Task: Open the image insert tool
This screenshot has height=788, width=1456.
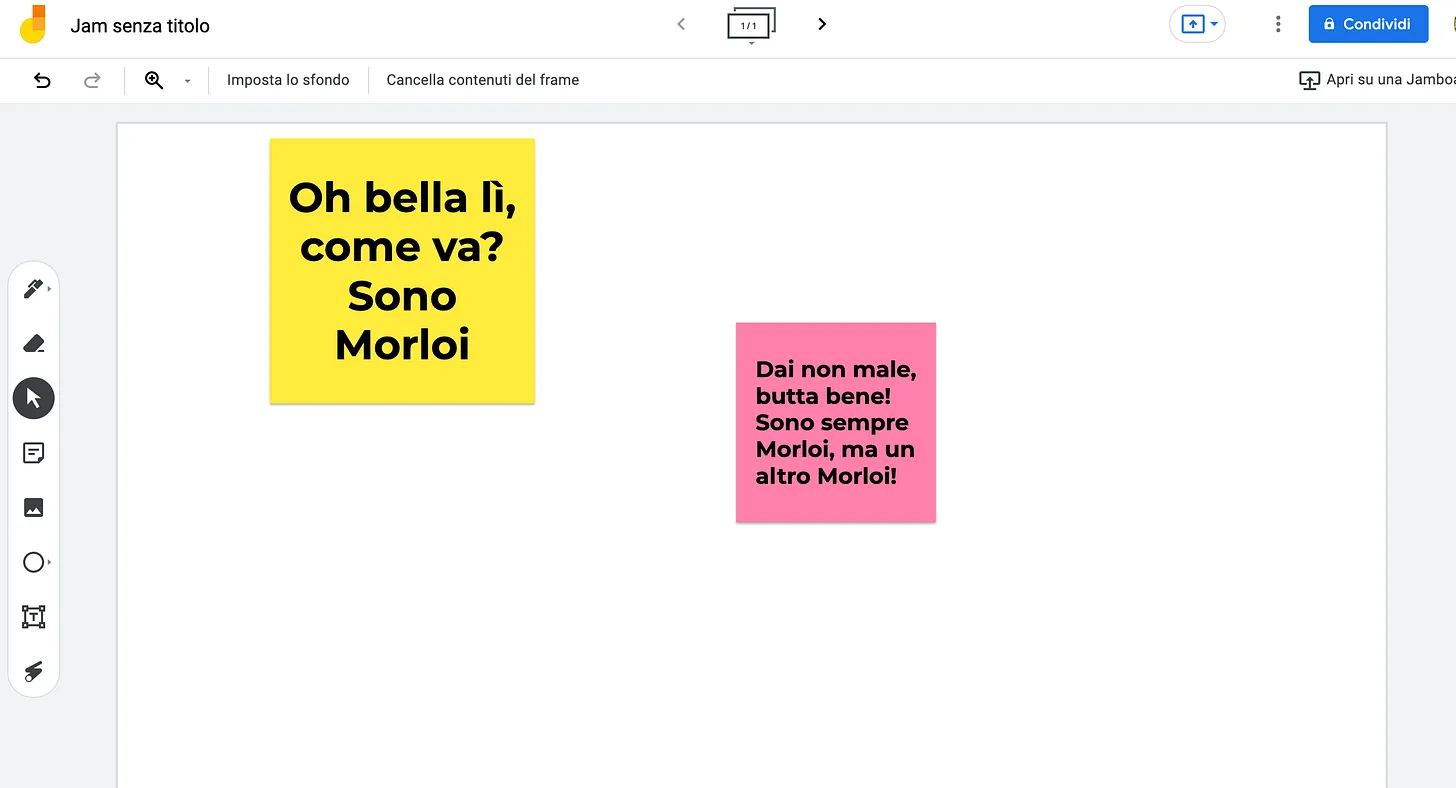Action: (33, 507)
